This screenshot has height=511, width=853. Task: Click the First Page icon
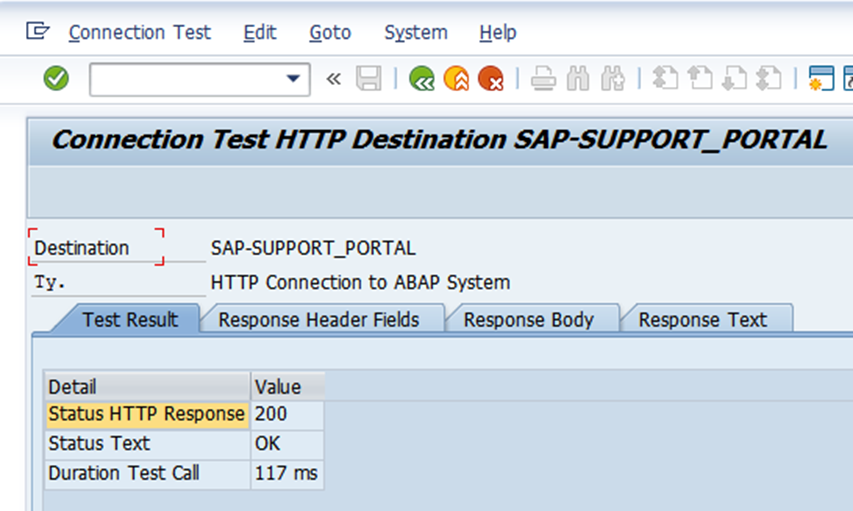coord(665,78)
